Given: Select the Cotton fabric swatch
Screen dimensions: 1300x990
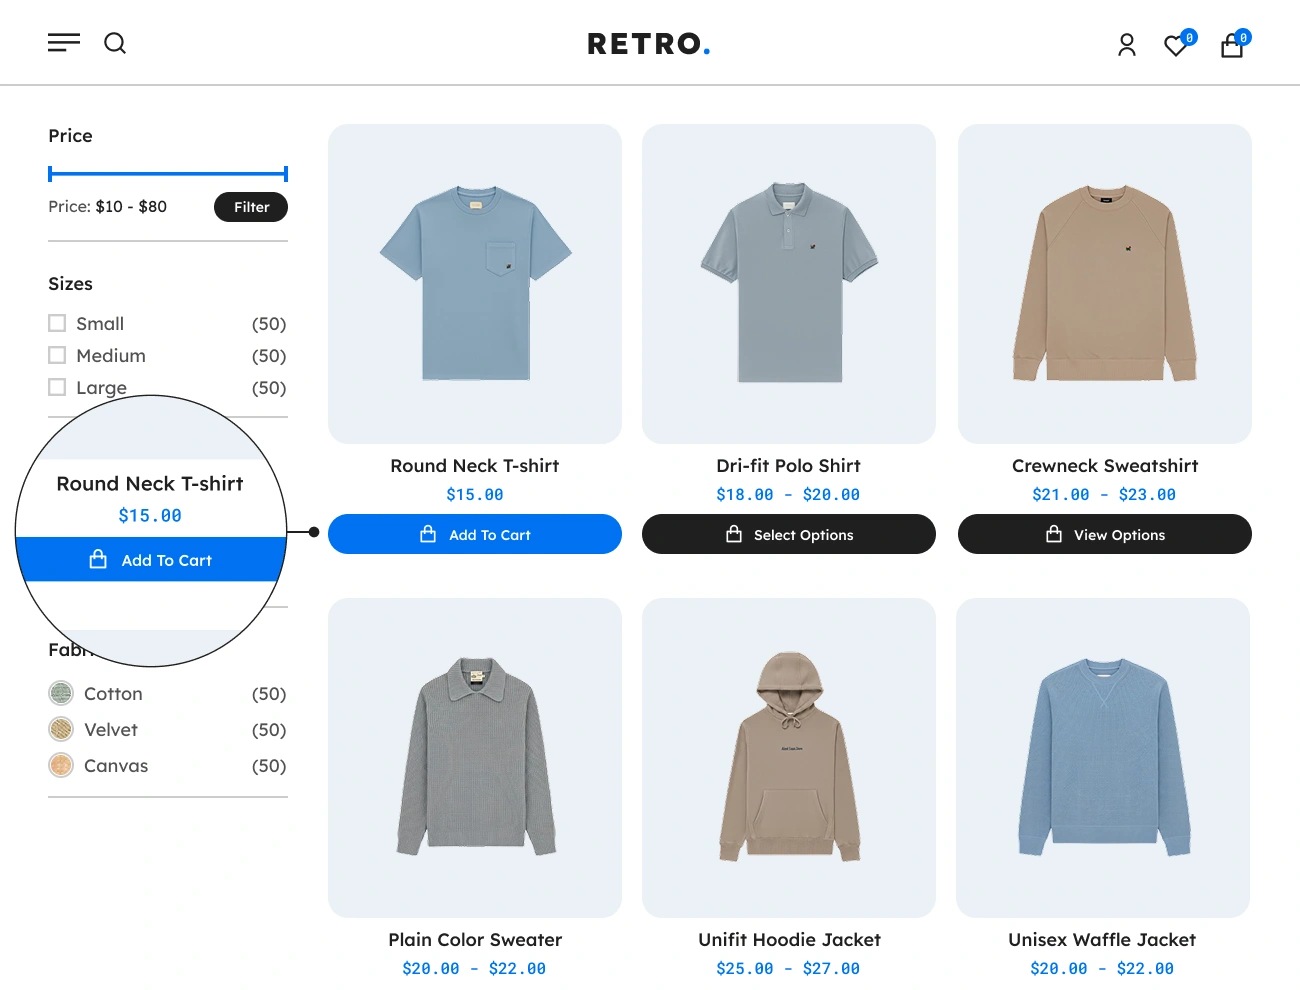Looking at the screenshot, I should coord(61,693).
